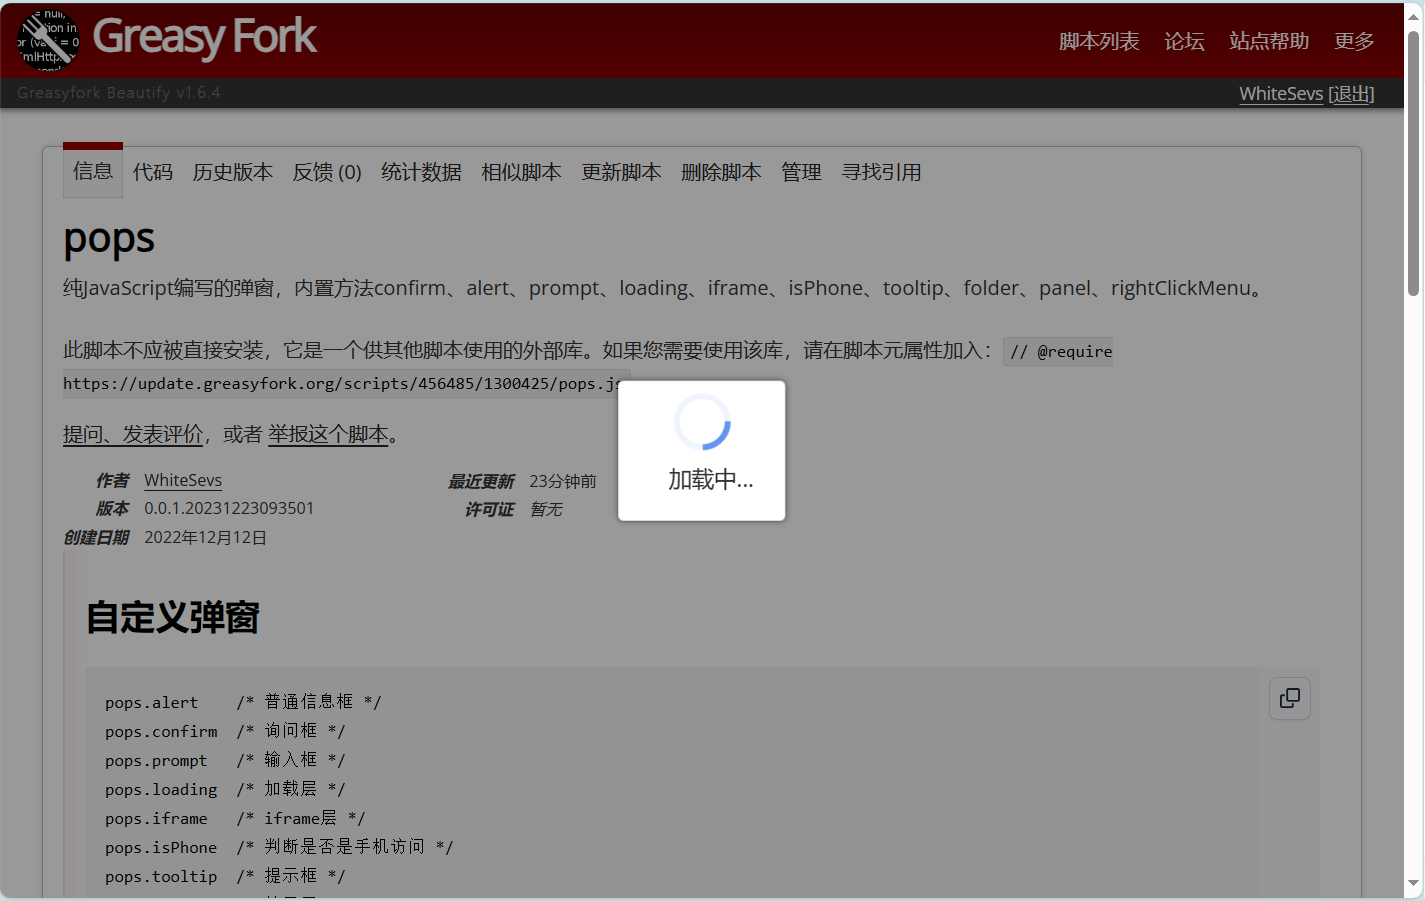The image size is (1425, 901).
Task: Click the Greasy Fork logo icon
Action: click(x=47, y=40)
